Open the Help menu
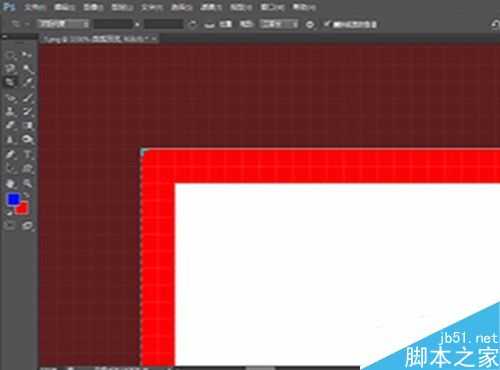 tap(304, 7)
